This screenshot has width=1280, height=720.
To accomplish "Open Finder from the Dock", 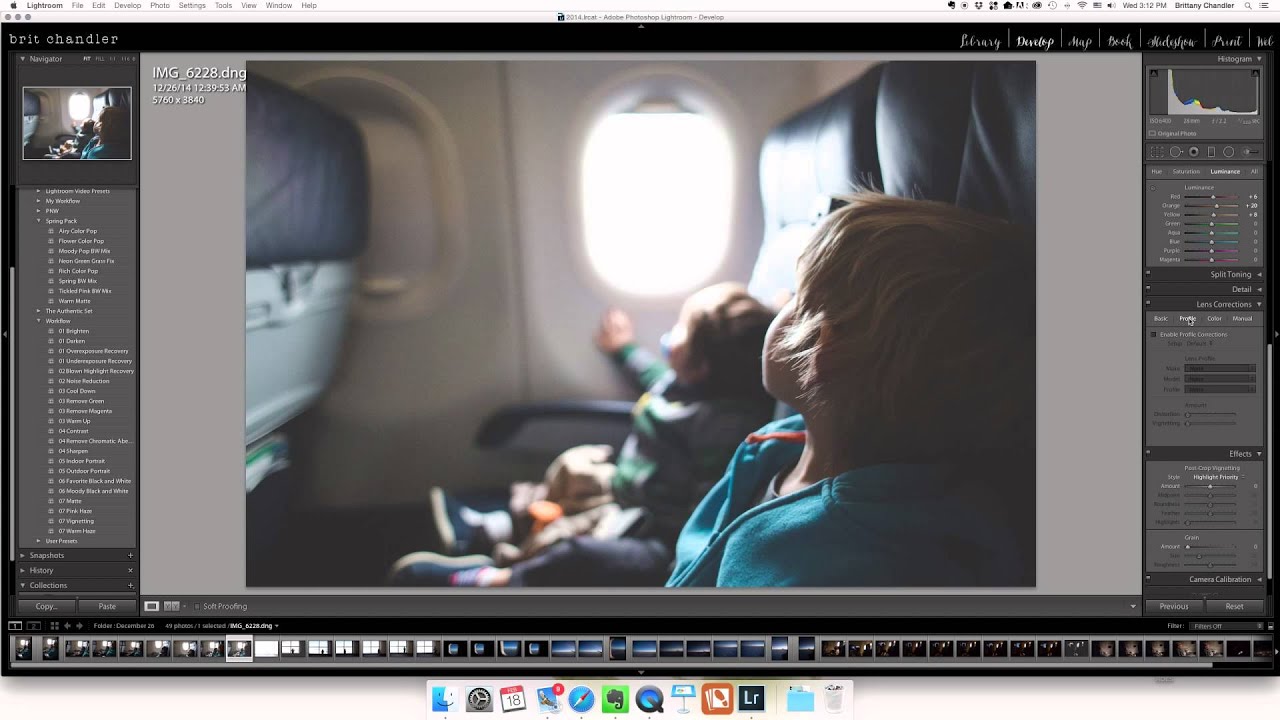I will pyautogui.click(x=444, y=698).
